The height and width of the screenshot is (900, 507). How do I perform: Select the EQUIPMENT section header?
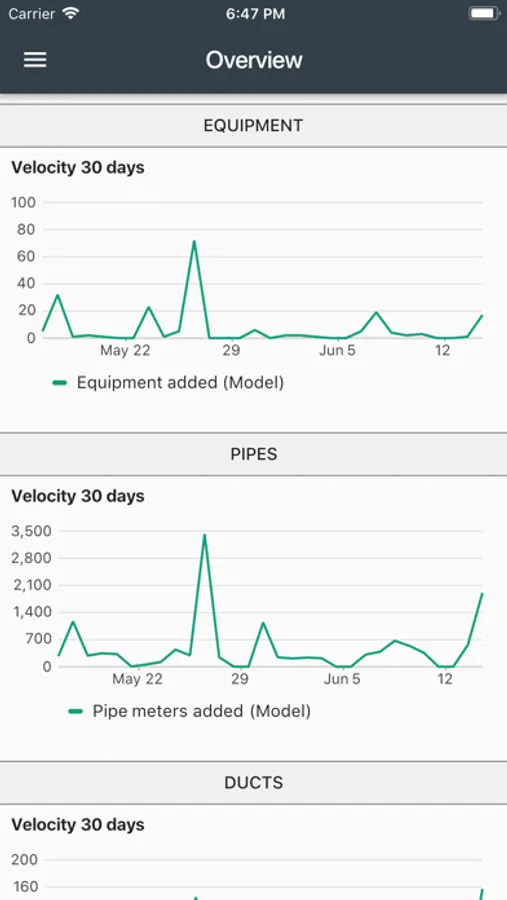(253, 126)
